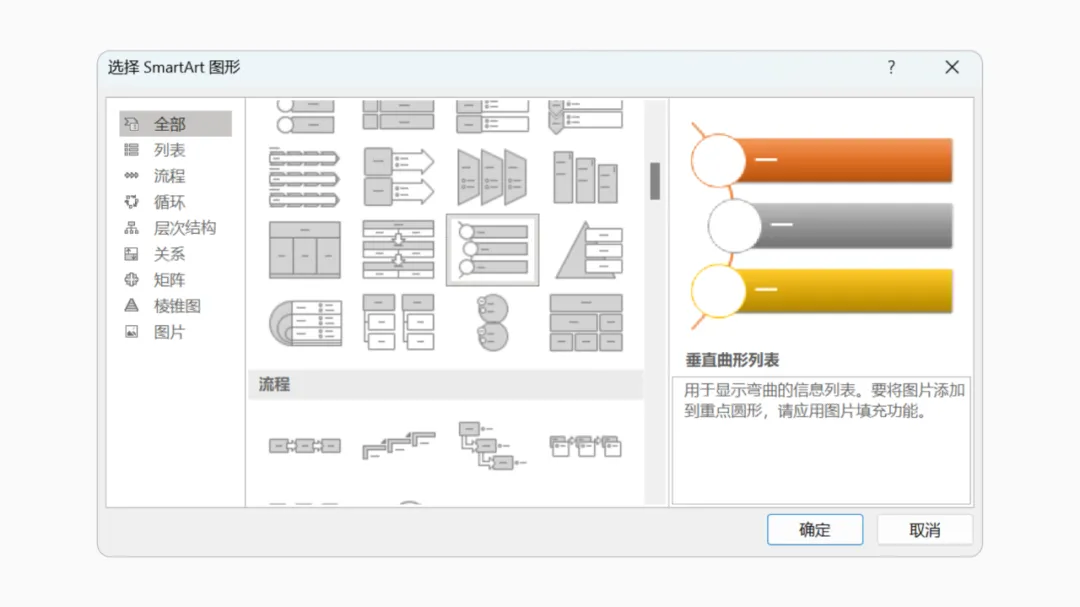The width and height of the screenshot is (1080, 607).
Task: Choose the pyramid list layout
Action: [x=589, y=249]
